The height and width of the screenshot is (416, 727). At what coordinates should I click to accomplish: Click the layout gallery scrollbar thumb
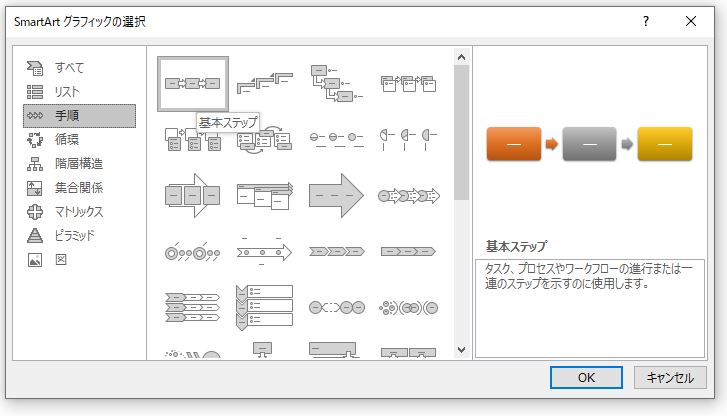pos(461,133)
